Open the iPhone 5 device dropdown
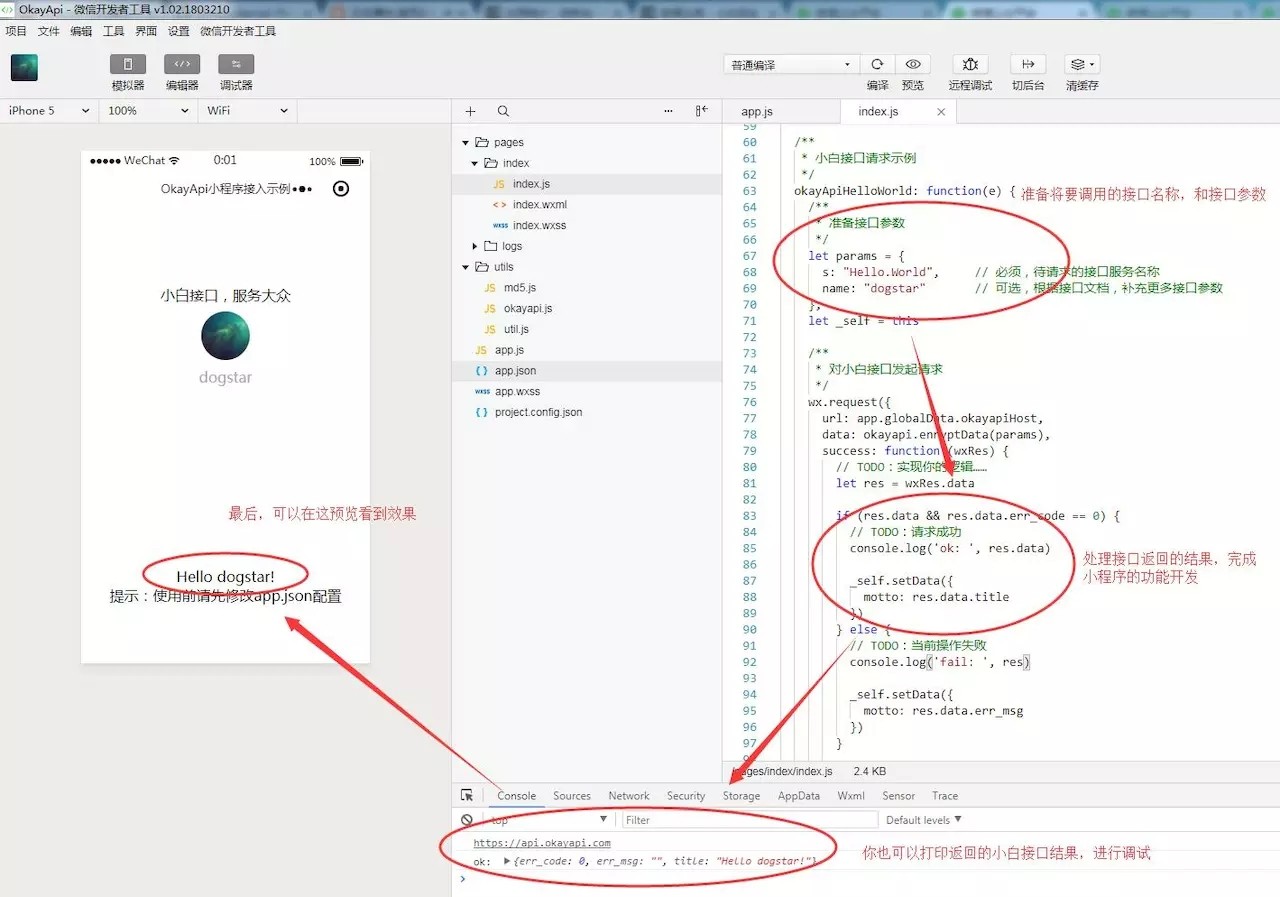 (49, 111)
